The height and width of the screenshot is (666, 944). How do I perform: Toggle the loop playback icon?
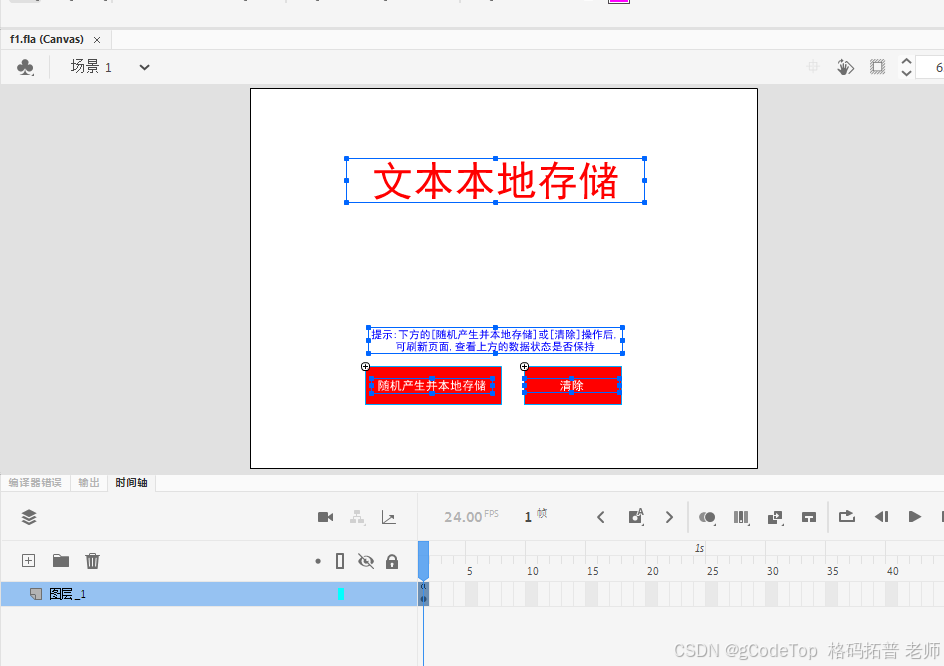click(x=846, y=516)
